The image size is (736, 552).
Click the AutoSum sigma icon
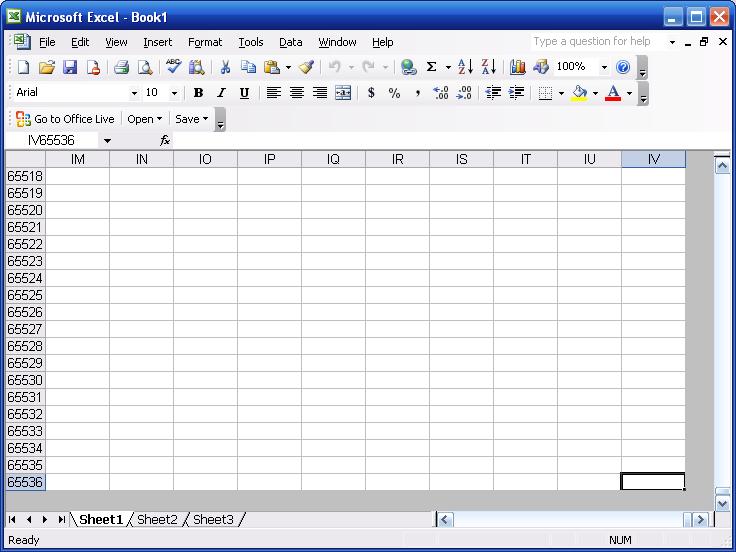pos(431,67)
